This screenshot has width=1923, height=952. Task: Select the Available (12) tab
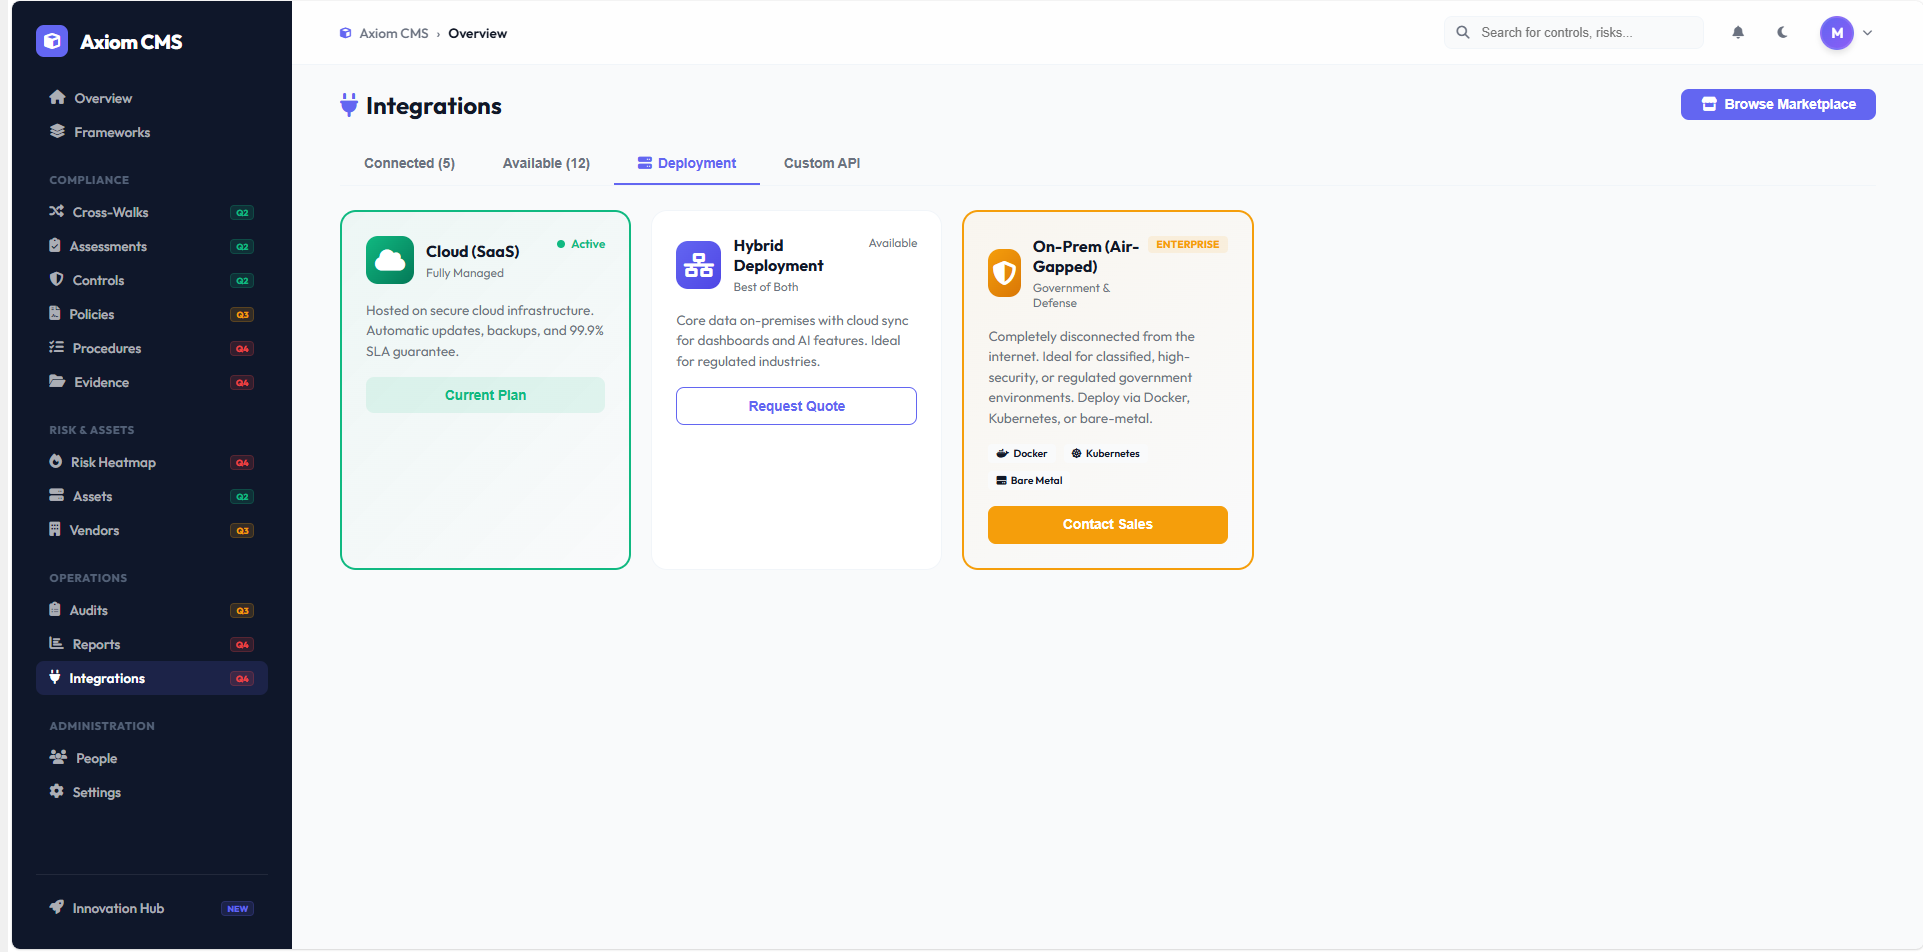click(x=546, y=163)
